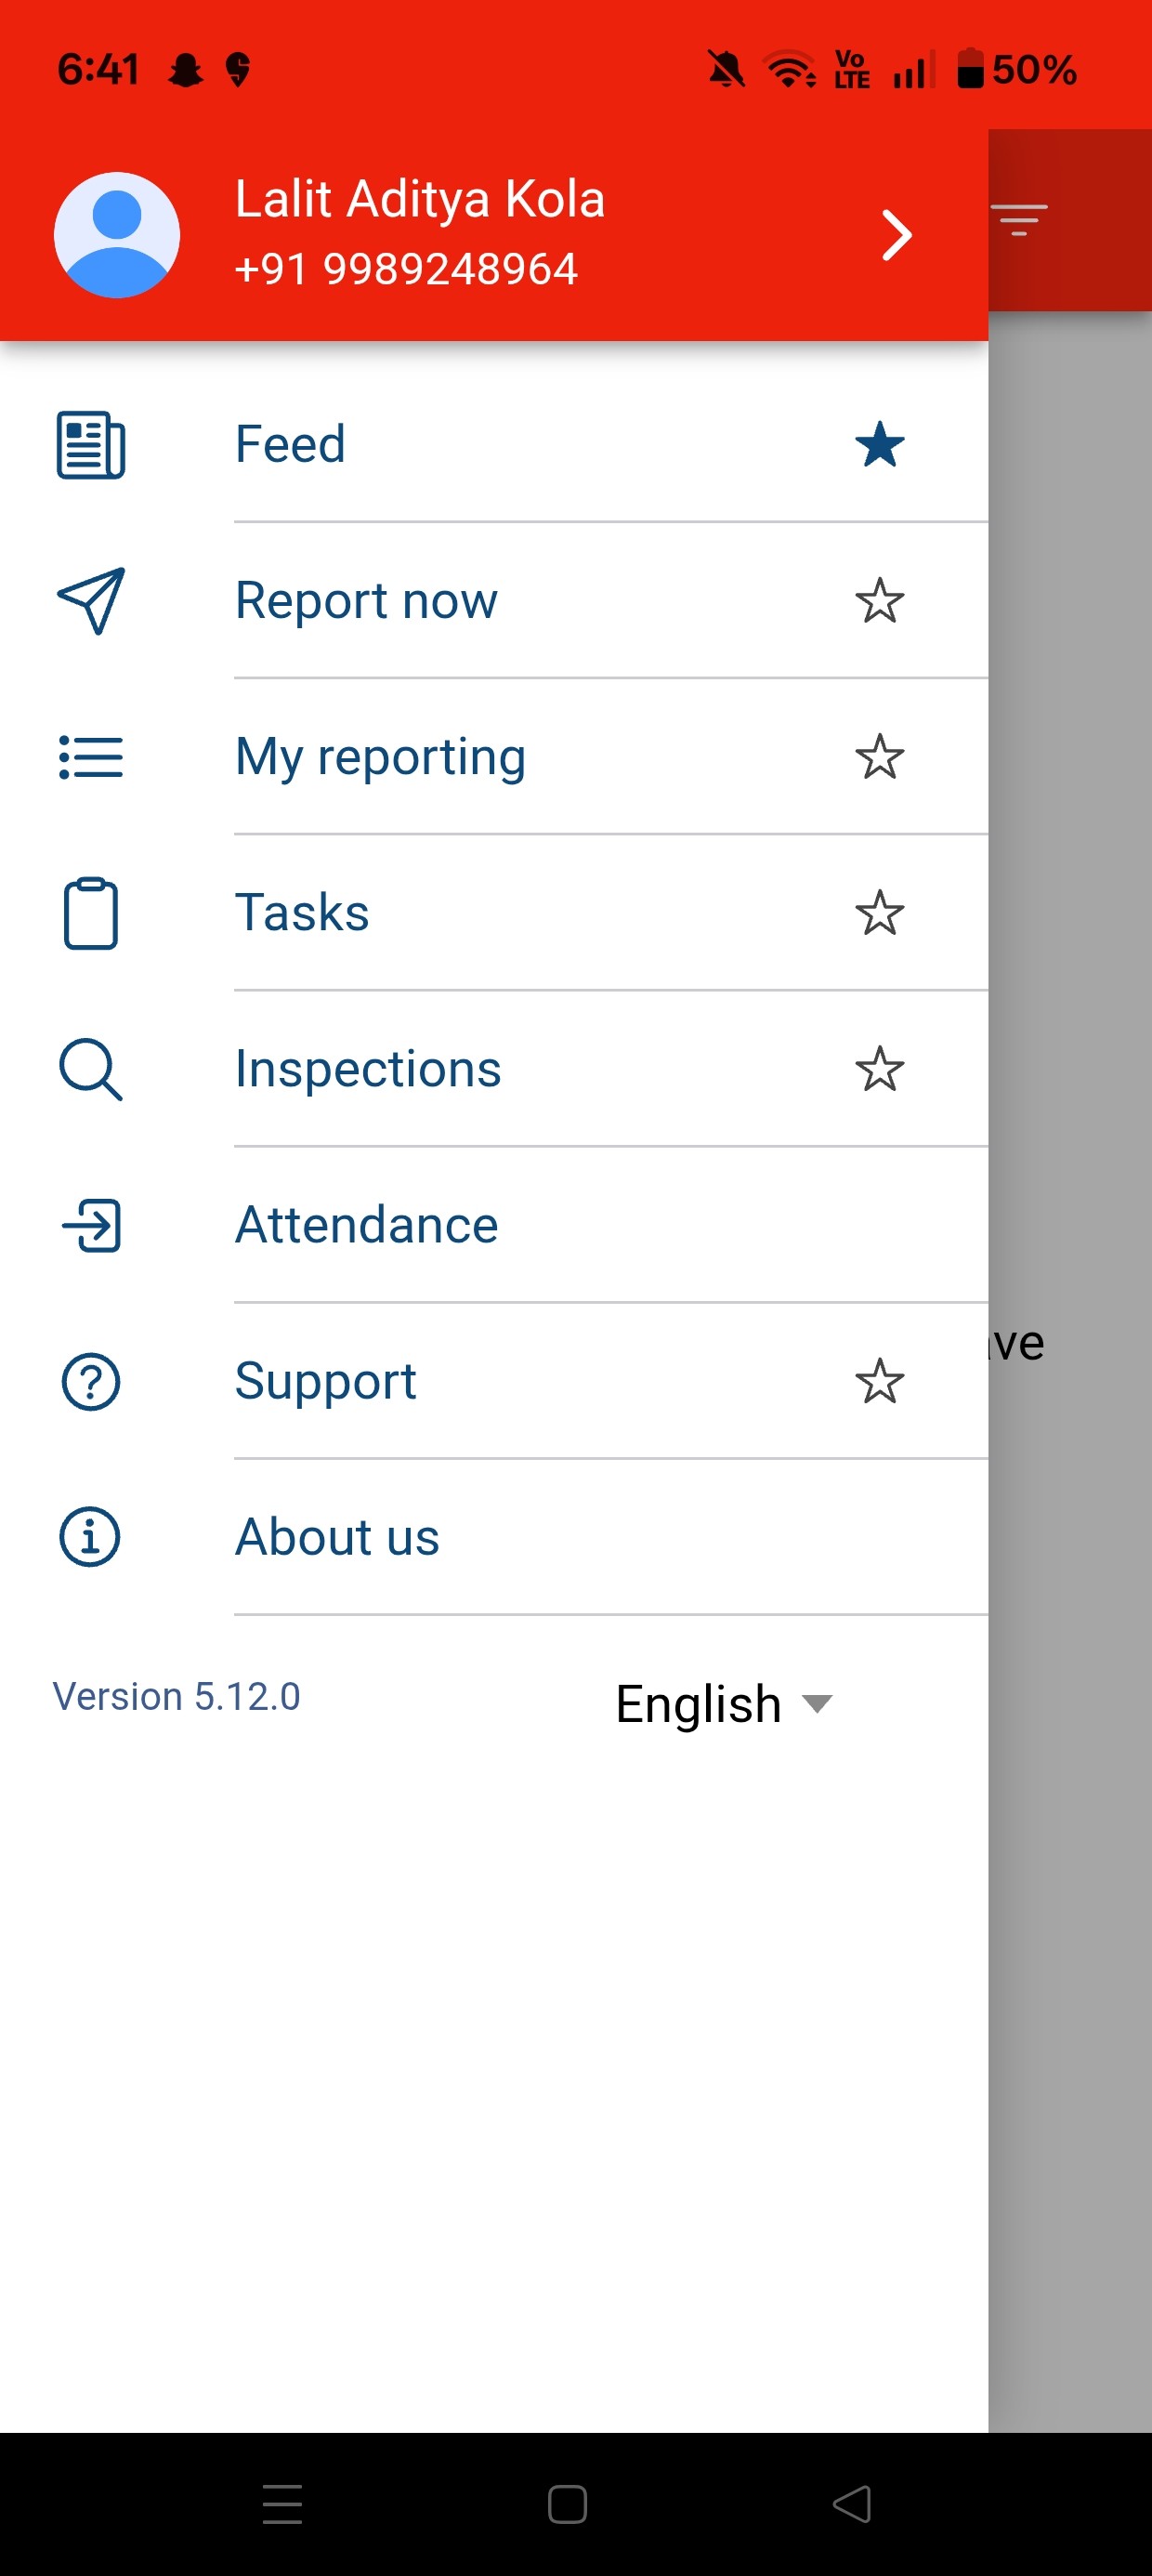Expand profile details with the chevron arrow
The height and width of the screenshot is (2576, 1152).
(x=896, y=236)
